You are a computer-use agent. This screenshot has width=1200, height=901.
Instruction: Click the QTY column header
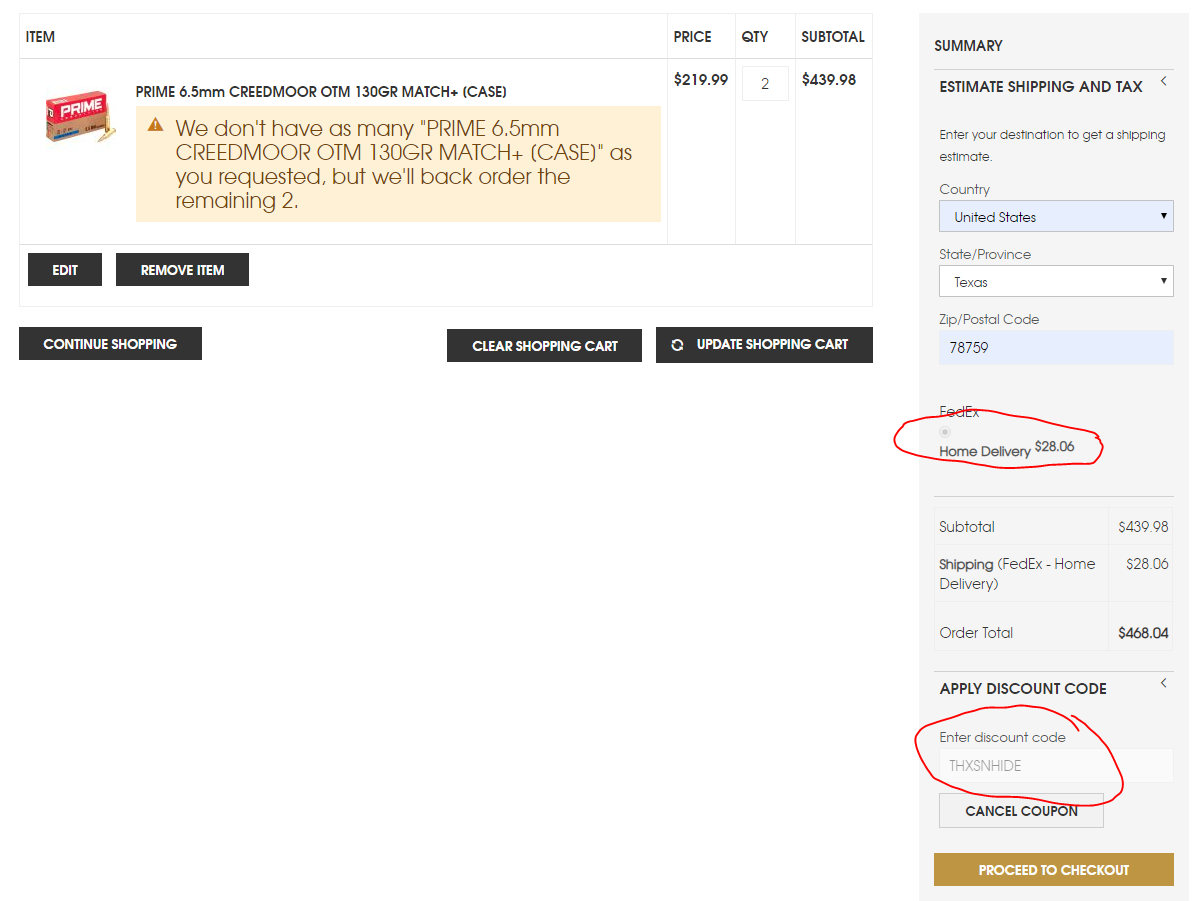[x=755, y=37]
